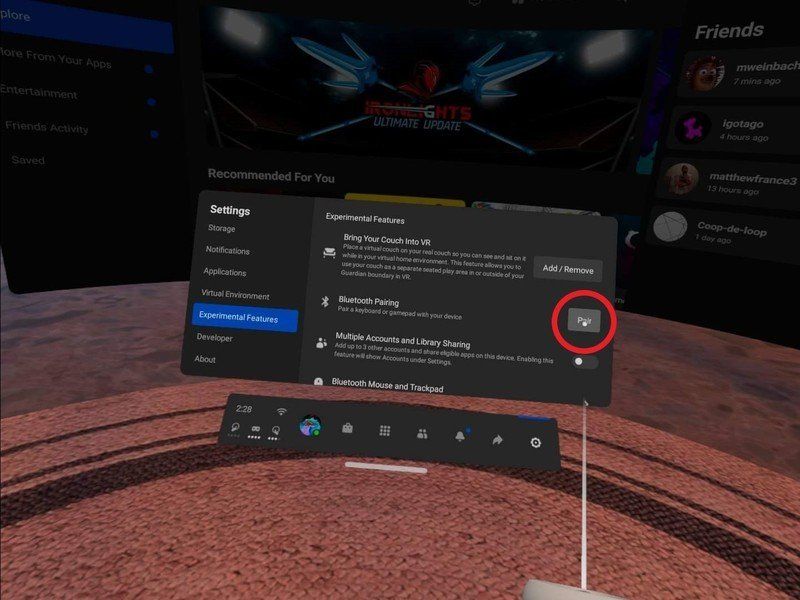Image resolution: width=800 pixels, height=600 pixels.
Task: Open the App Library grid icon
Action: [x=384, y=432]
